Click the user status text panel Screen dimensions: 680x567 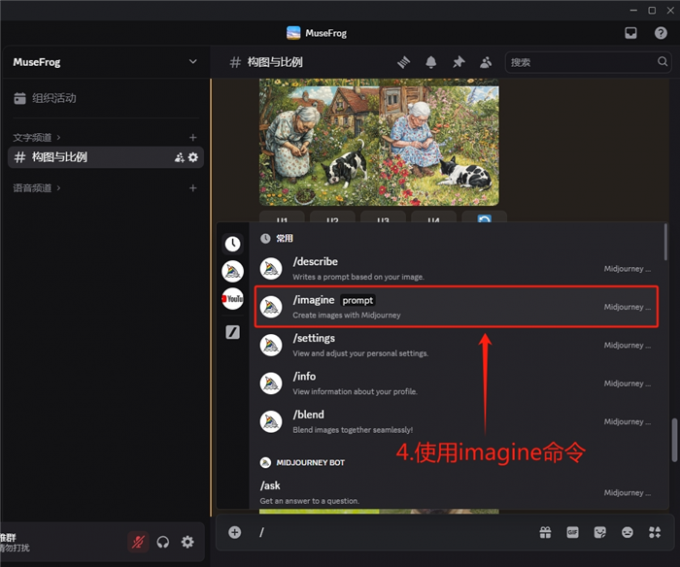click(15, 542)
